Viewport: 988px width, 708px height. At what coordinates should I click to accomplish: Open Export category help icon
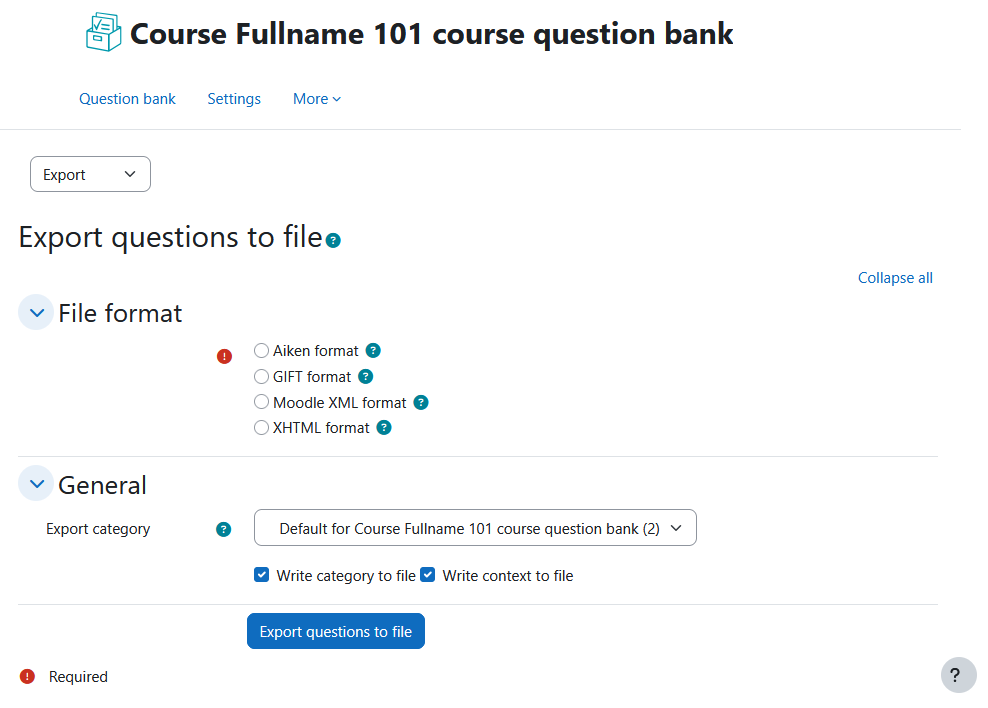point(224,529)
